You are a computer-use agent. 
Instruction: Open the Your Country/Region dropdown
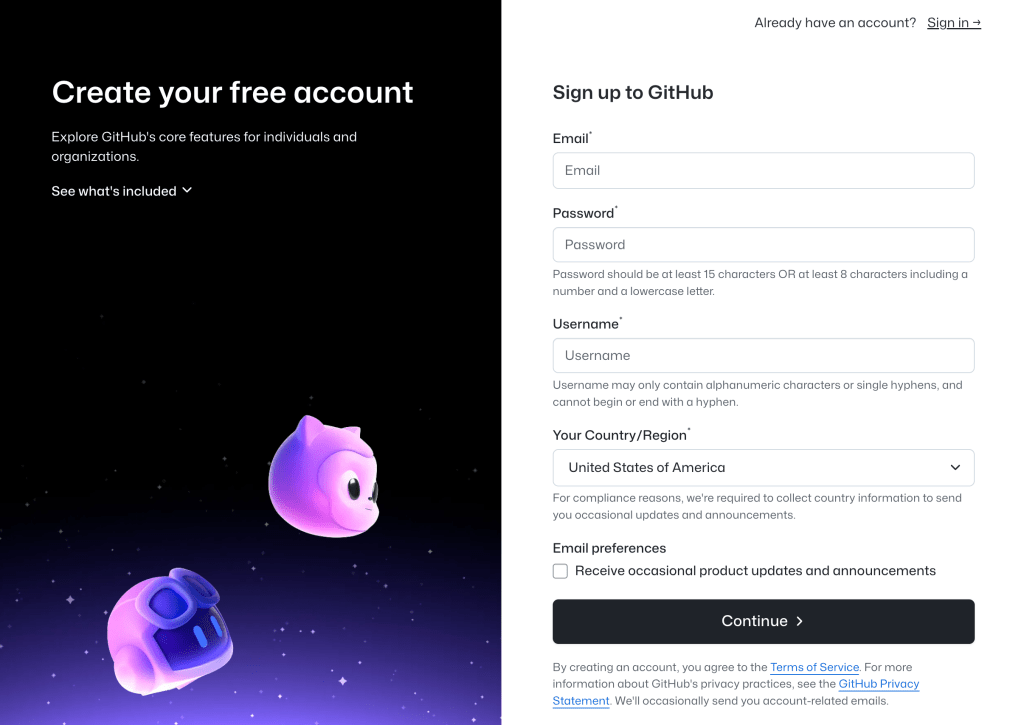click(x=763, y=467)
